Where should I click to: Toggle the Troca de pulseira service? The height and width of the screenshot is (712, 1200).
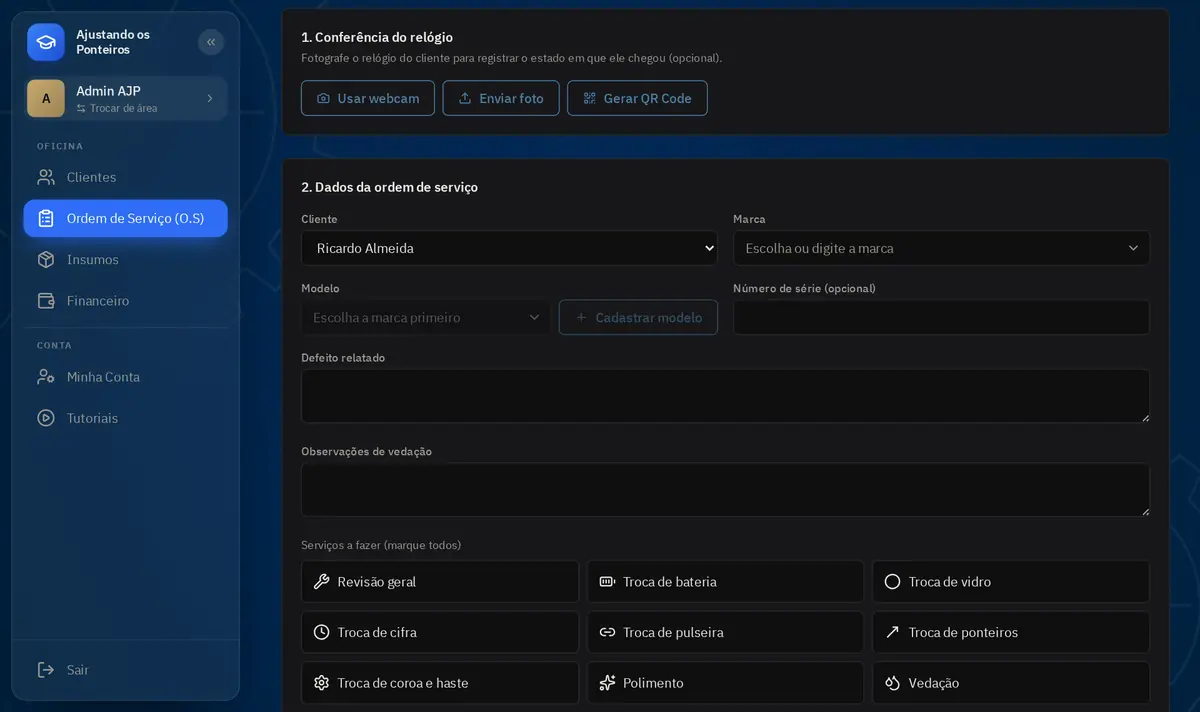point(725,632)
